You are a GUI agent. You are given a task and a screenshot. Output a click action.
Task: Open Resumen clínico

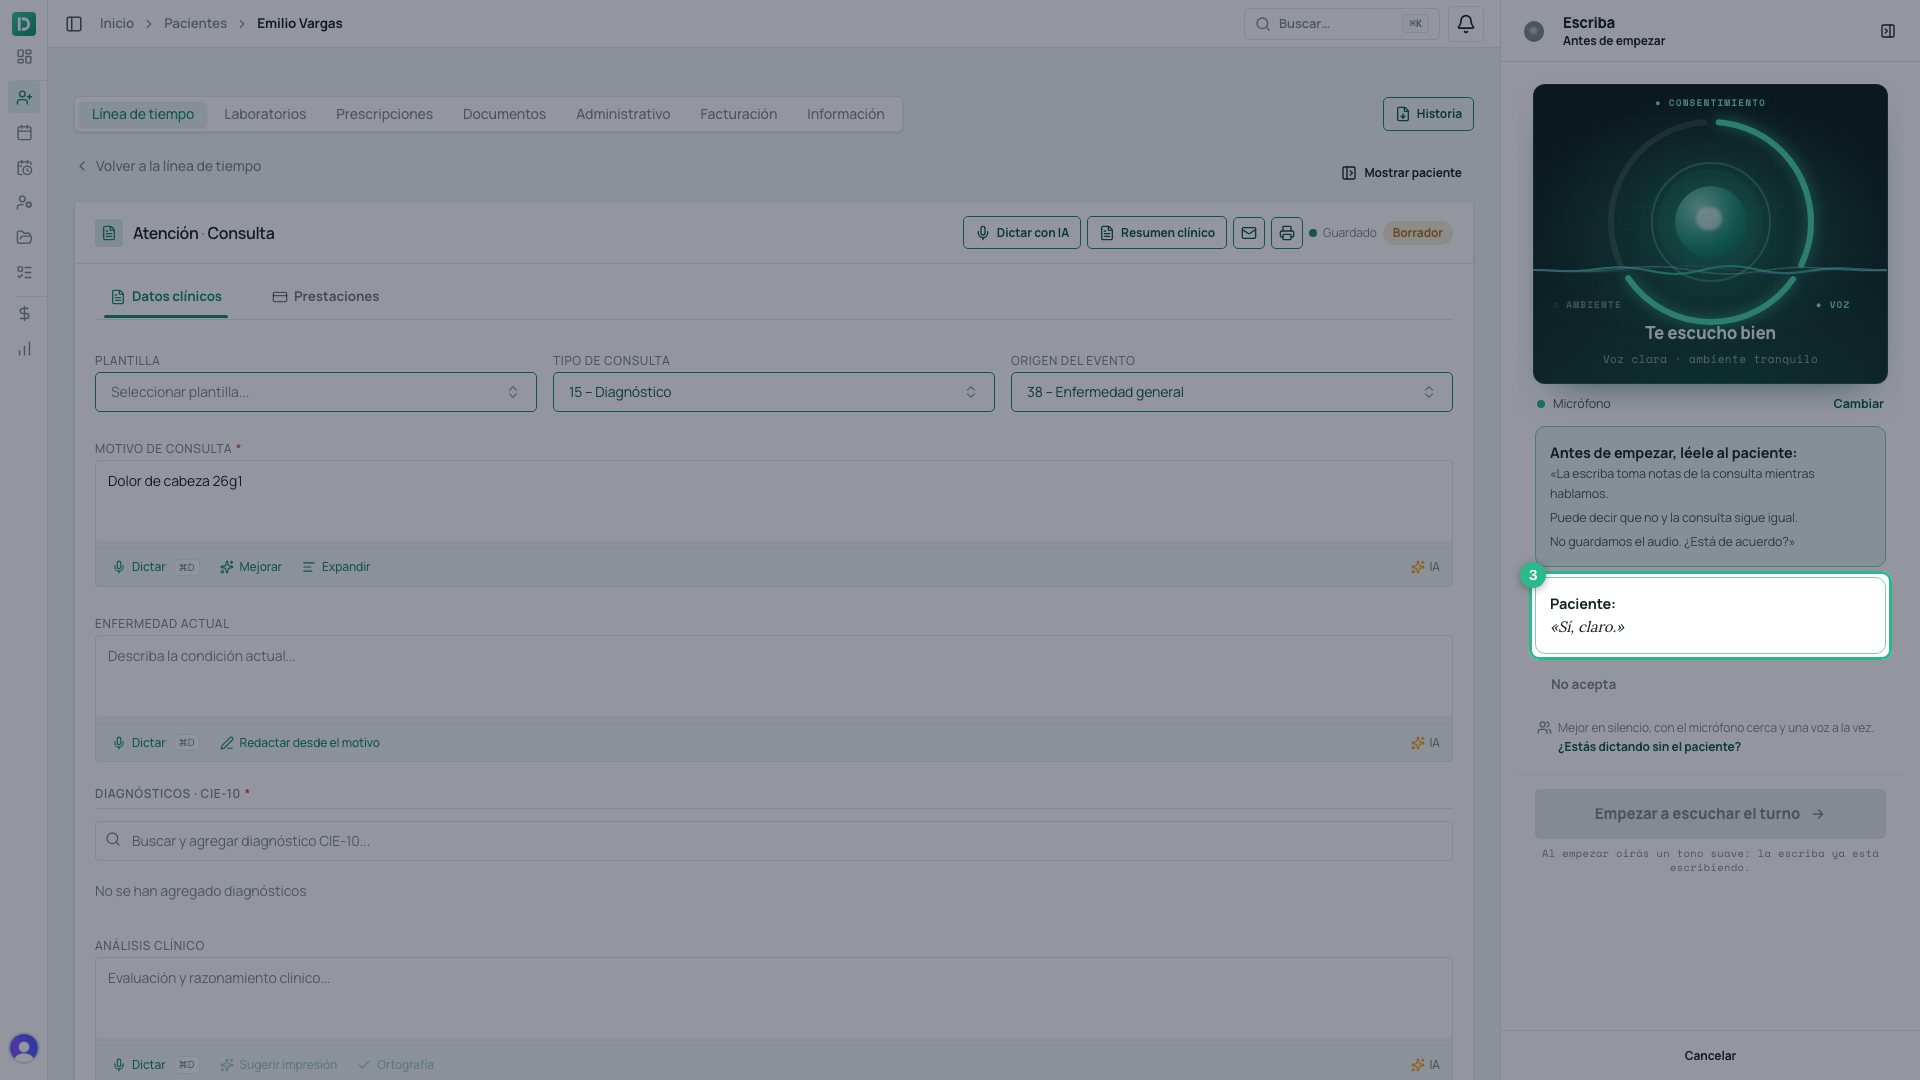pos(1157,233)
